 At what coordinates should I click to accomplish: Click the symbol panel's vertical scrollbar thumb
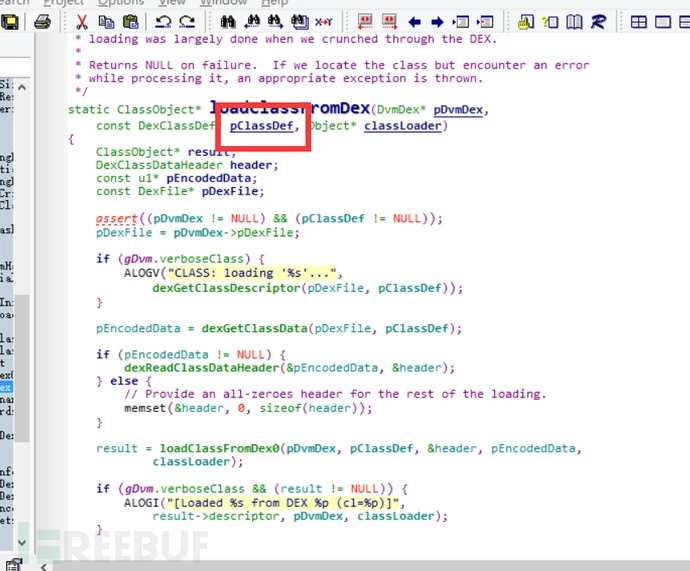point(22,368)
